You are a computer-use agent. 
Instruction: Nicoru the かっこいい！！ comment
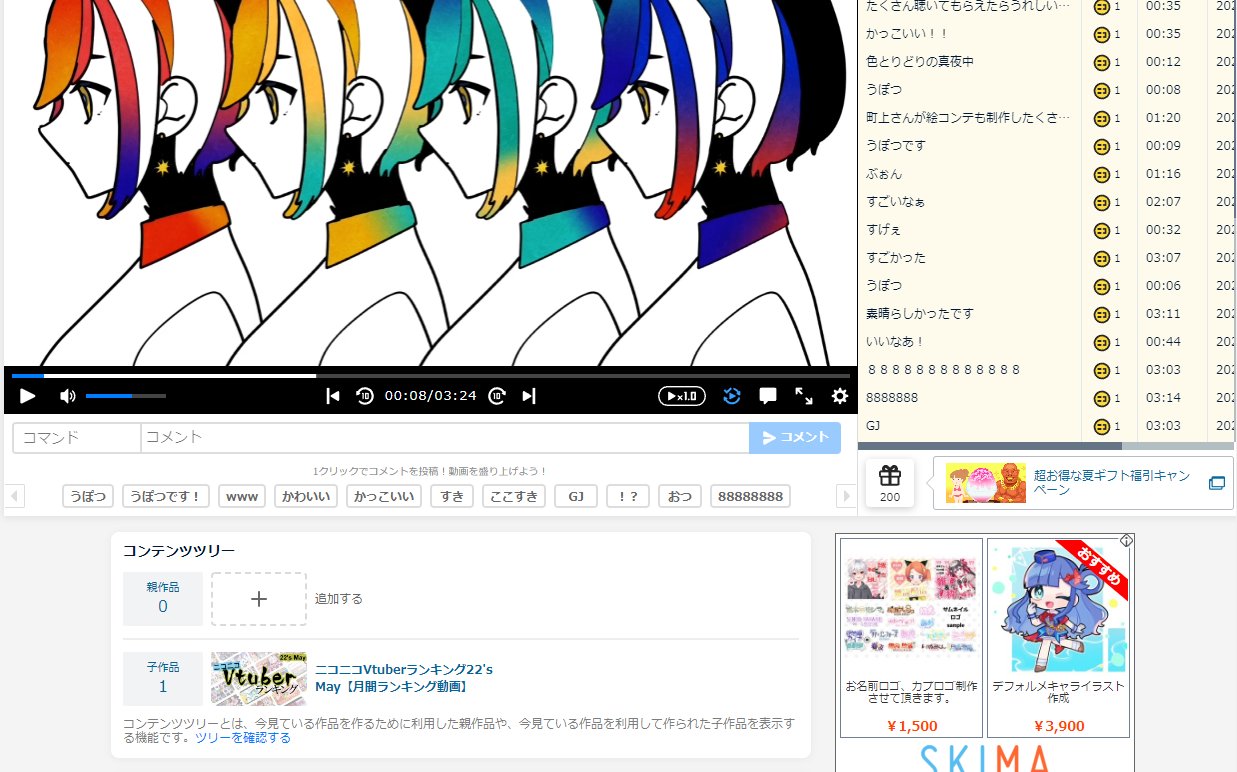[1101, 34]
